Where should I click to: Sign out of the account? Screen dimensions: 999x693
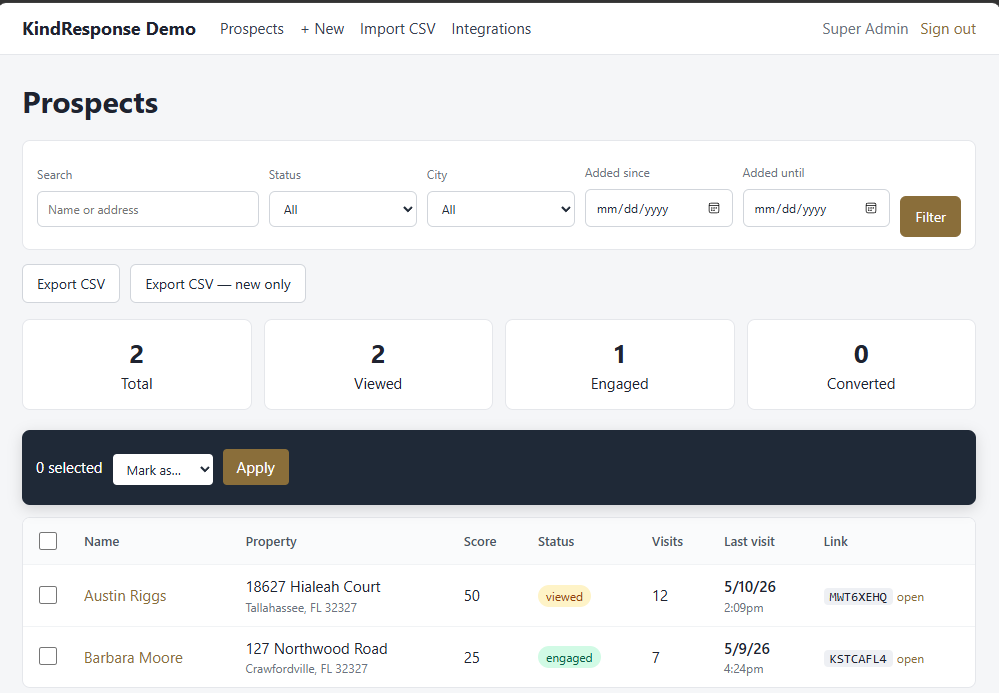tap(947, 29)
